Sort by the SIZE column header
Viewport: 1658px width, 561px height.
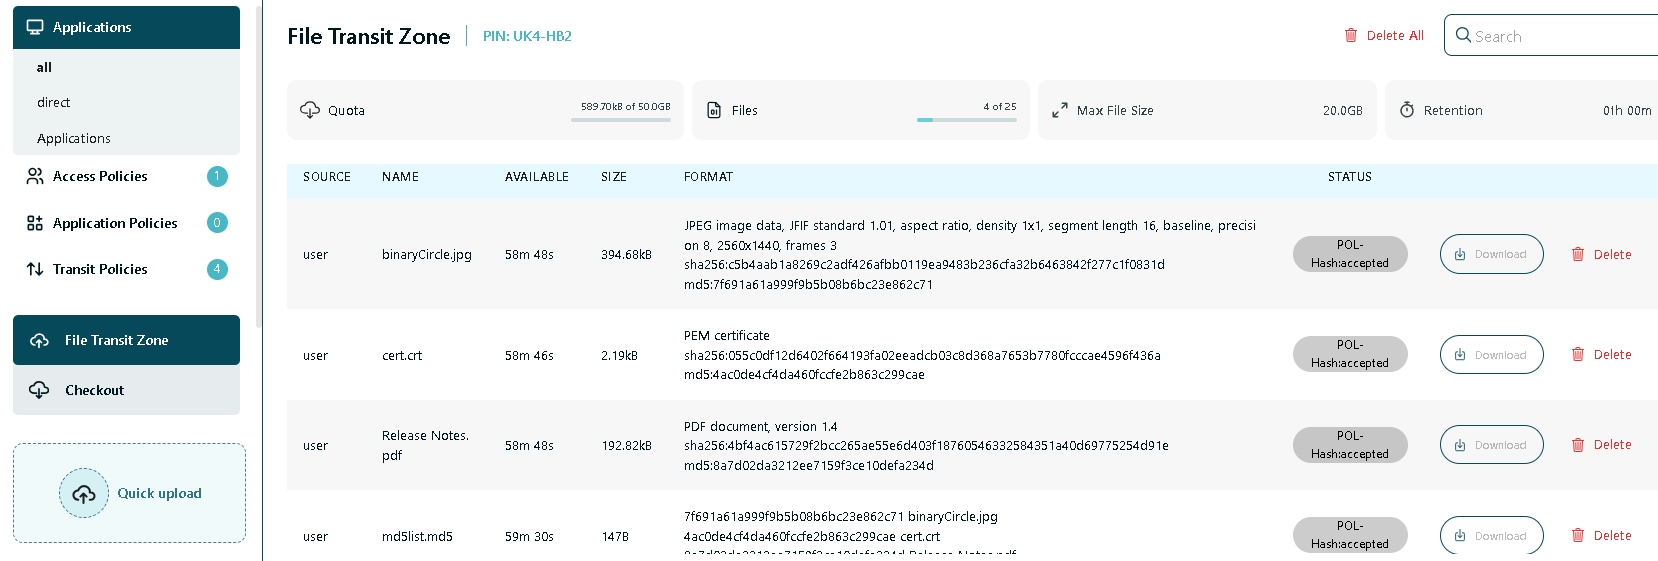614,177
